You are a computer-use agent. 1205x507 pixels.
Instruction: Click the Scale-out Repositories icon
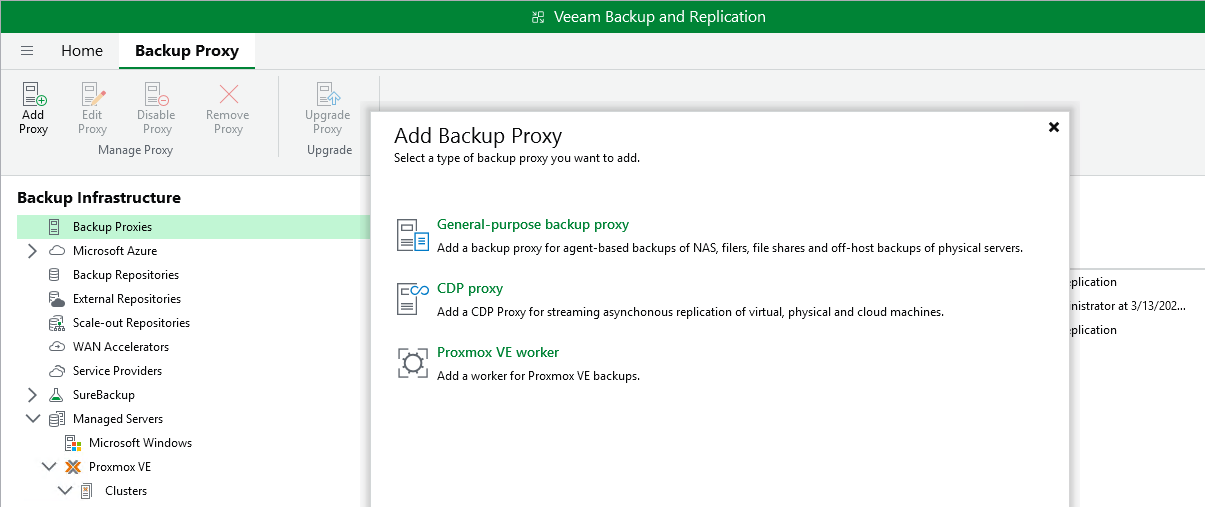(x=56, y=323)
